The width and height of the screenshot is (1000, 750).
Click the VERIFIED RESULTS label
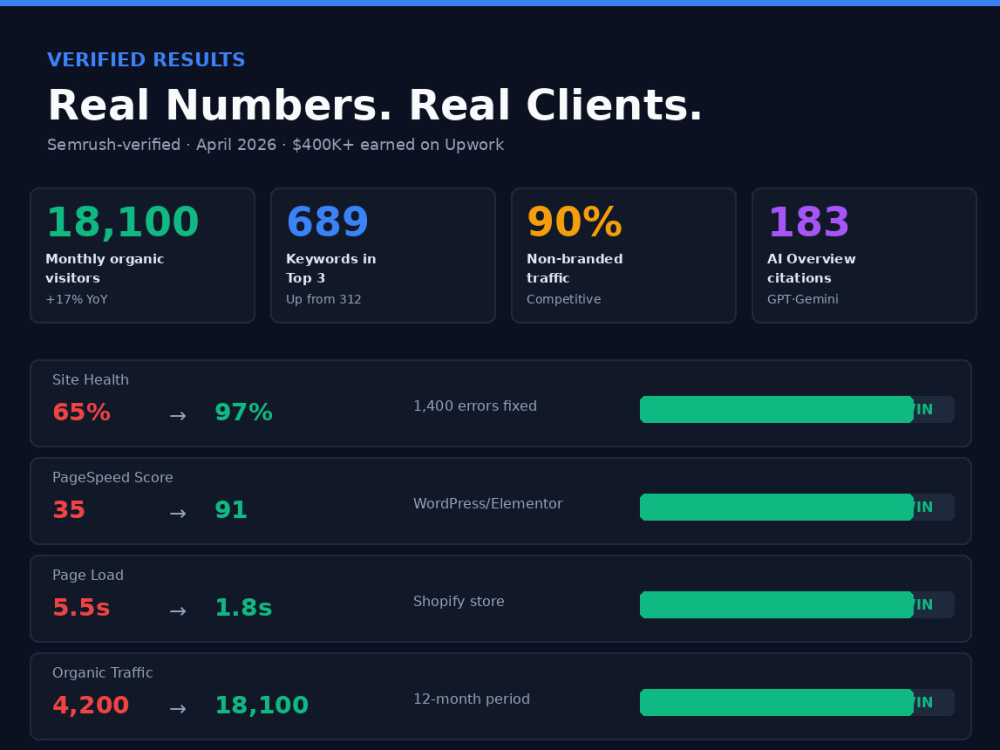[x=146, y=60]
